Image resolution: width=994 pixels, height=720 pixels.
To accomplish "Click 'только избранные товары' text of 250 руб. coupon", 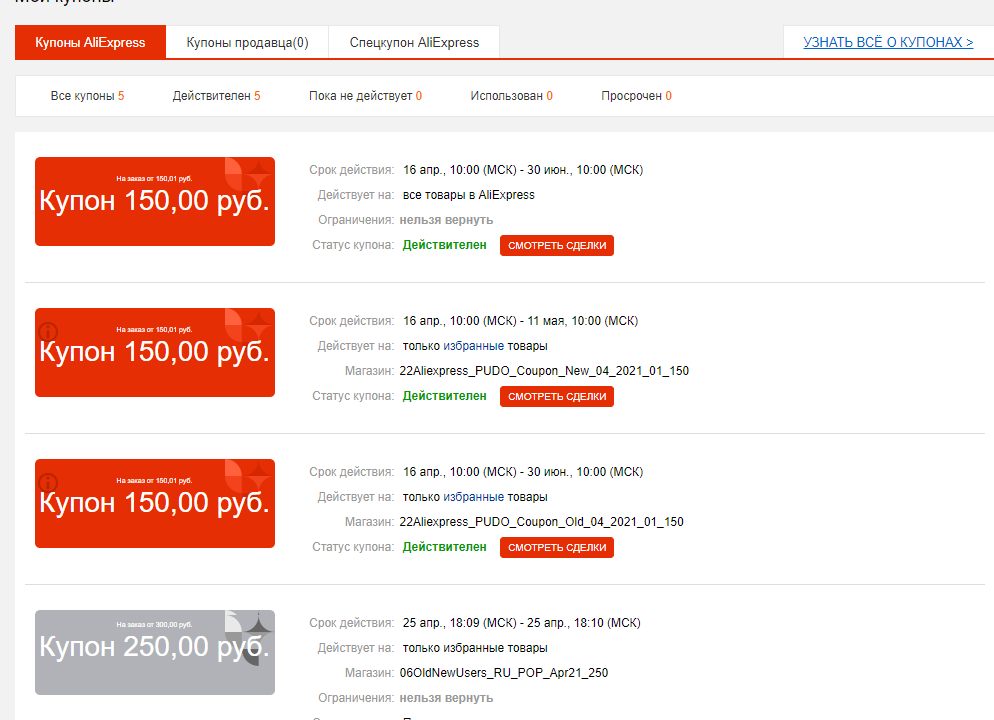I will click(x=475, y=648).
